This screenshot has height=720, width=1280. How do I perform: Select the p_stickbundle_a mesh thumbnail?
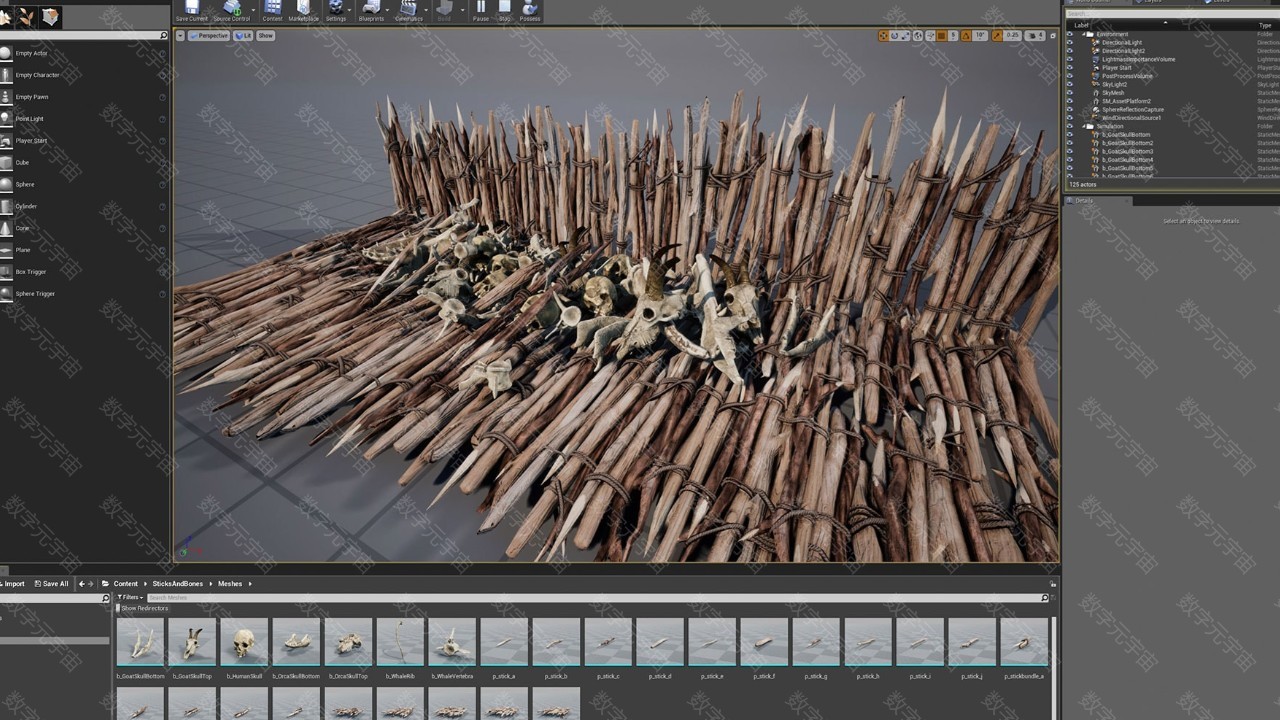tap(1024, 643)
